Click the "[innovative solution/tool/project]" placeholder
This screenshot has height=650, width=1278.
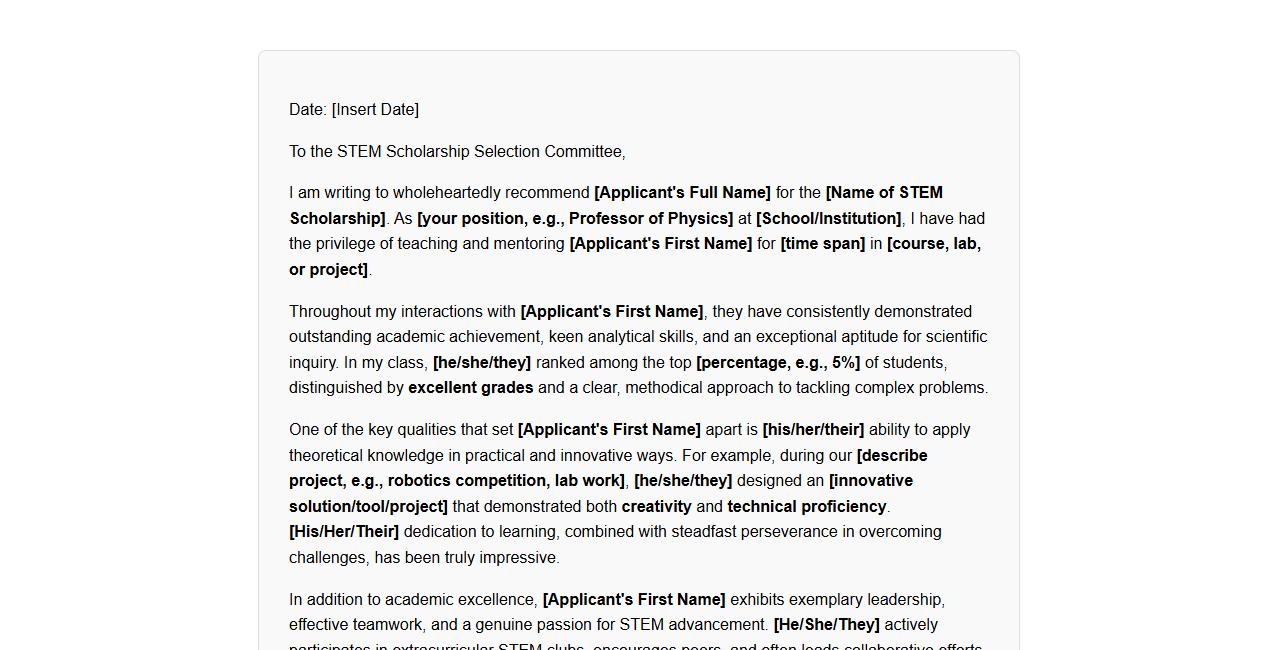click(368, 507)
